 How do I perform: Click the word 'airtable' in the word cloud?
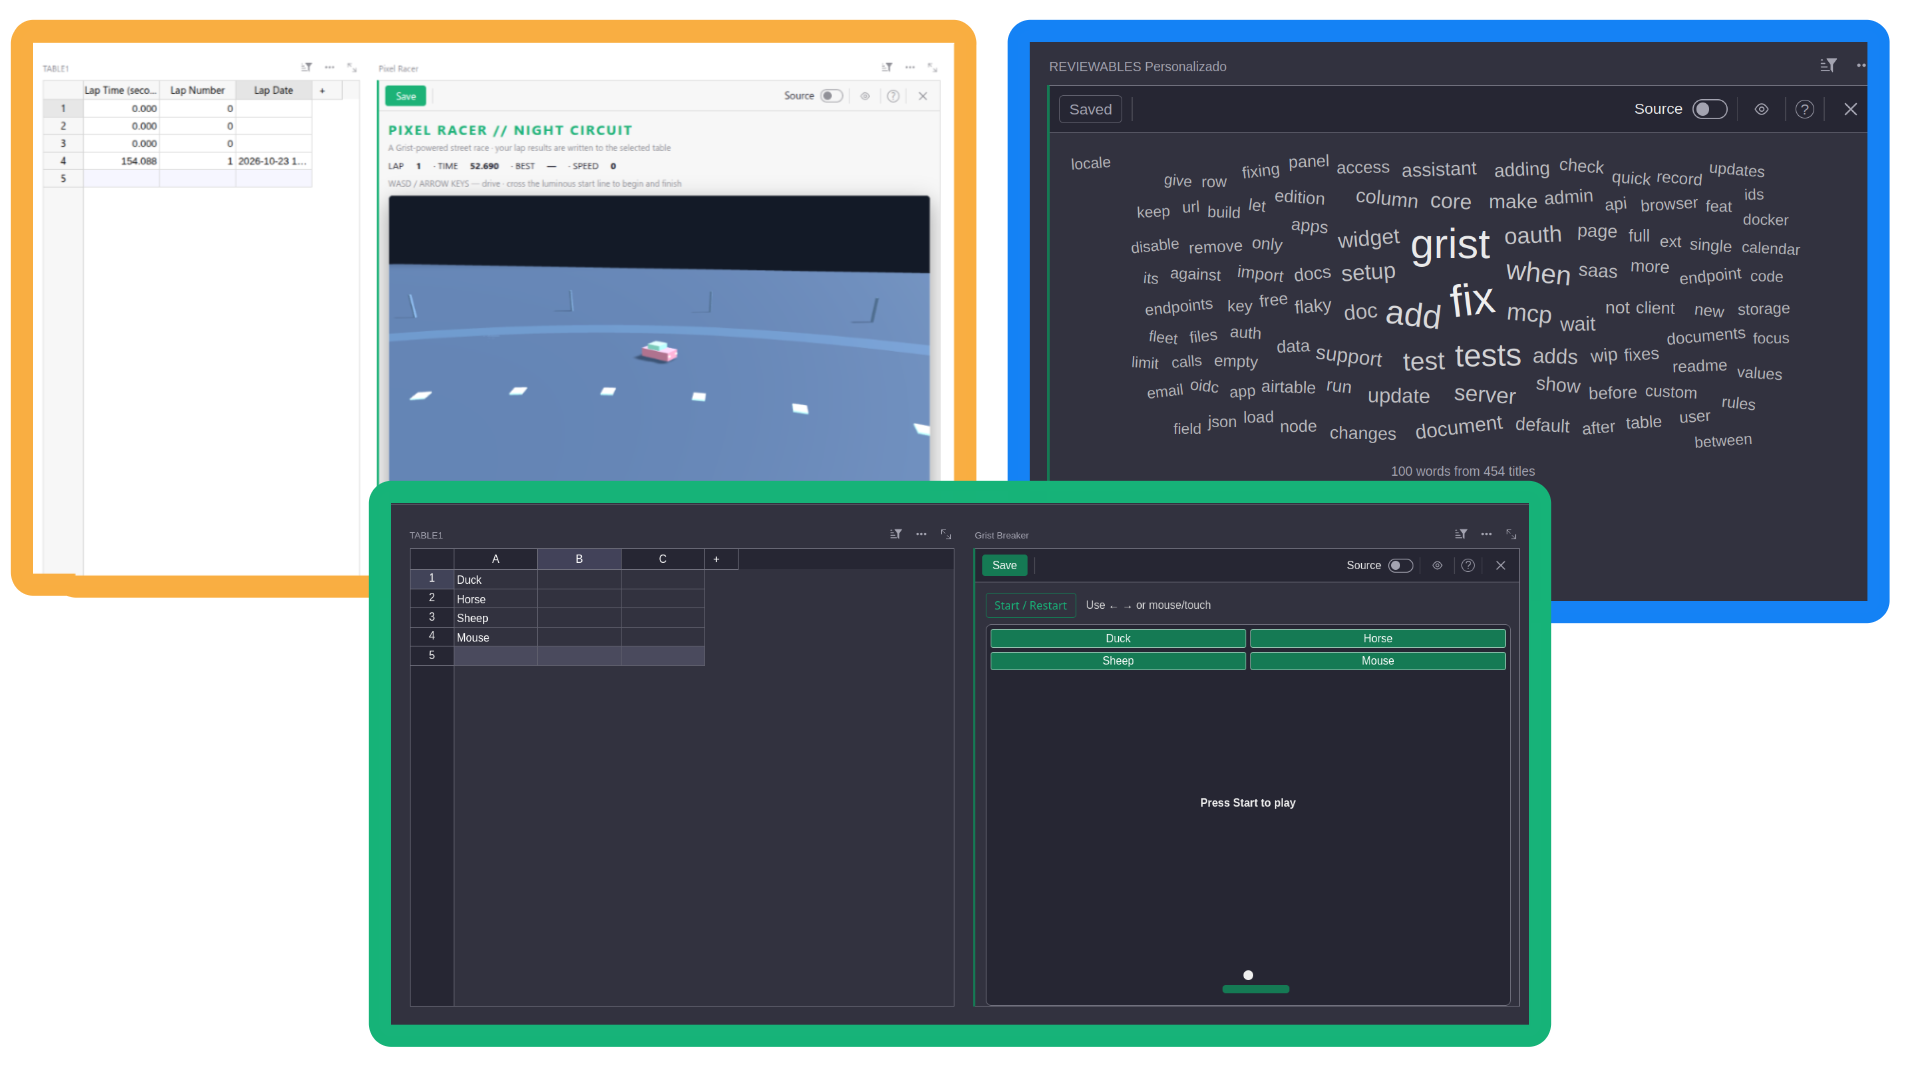tap(1288, 387)
